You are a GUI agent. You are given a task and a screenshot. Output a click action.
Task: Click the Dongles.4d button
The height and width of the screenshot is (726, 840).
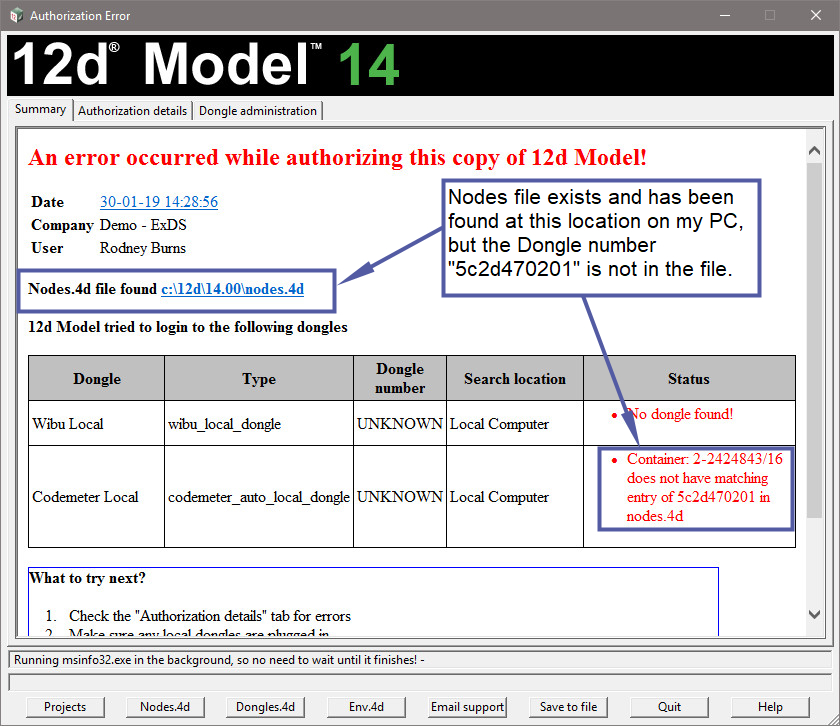pos(266,707)
